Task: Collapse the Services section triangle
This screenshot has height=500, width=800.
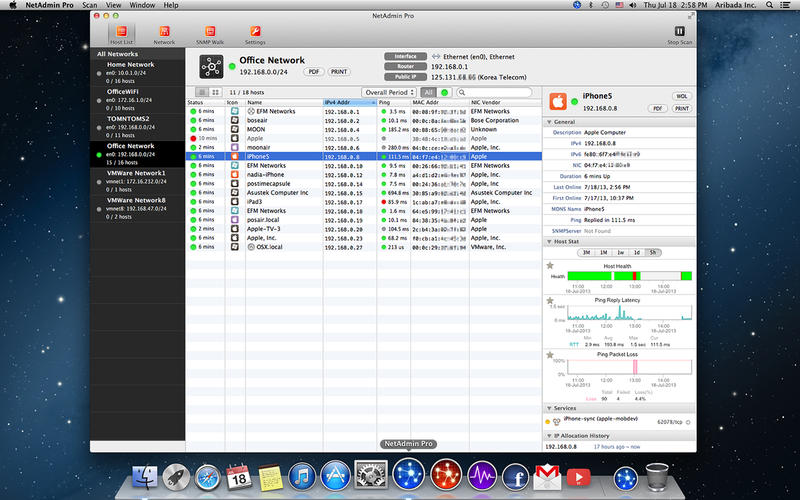Action: click(x=549, y=408)
